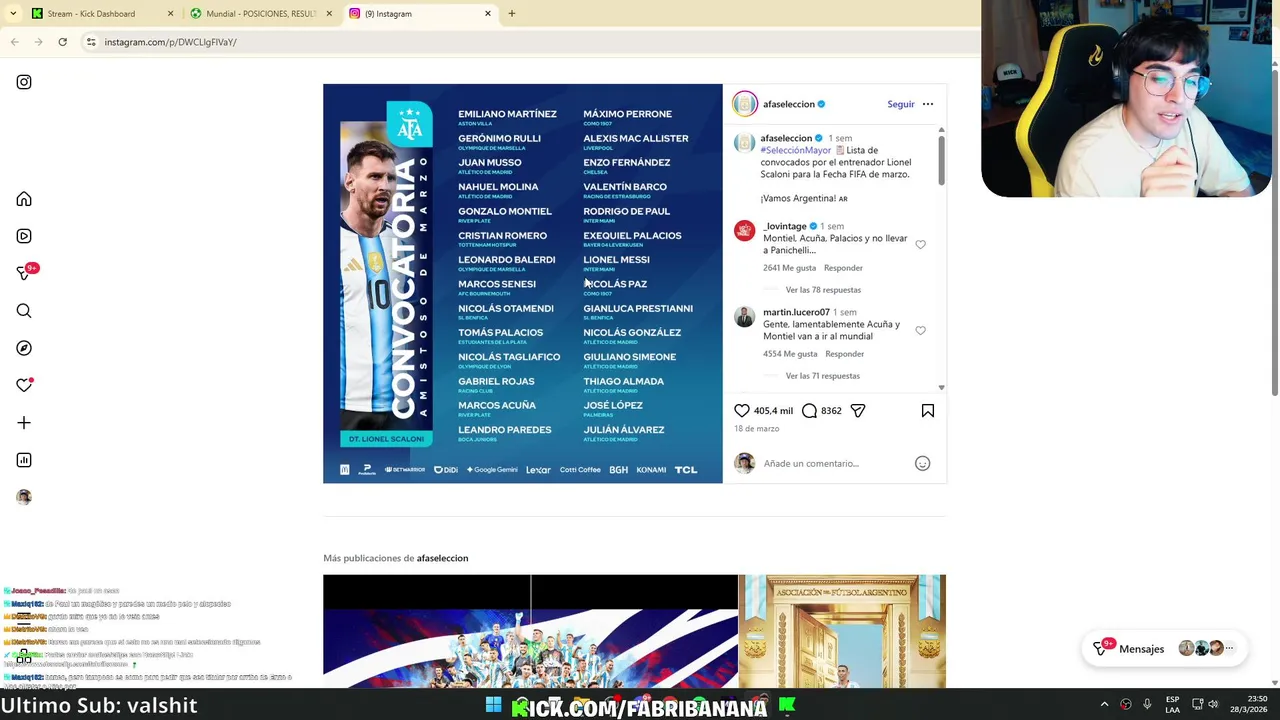1280x720 pixels.
Task: Open a new browser tab
Action: click(512, 14)
